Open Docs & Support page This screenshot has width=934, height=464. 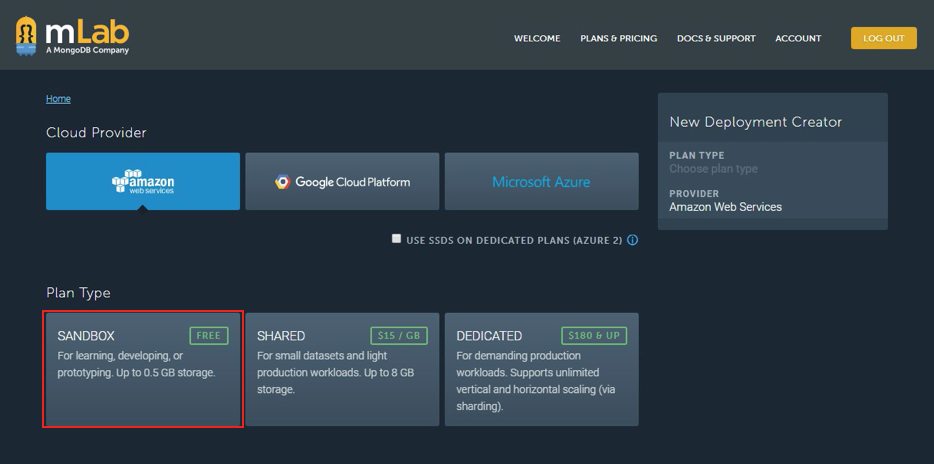point(716,38)
